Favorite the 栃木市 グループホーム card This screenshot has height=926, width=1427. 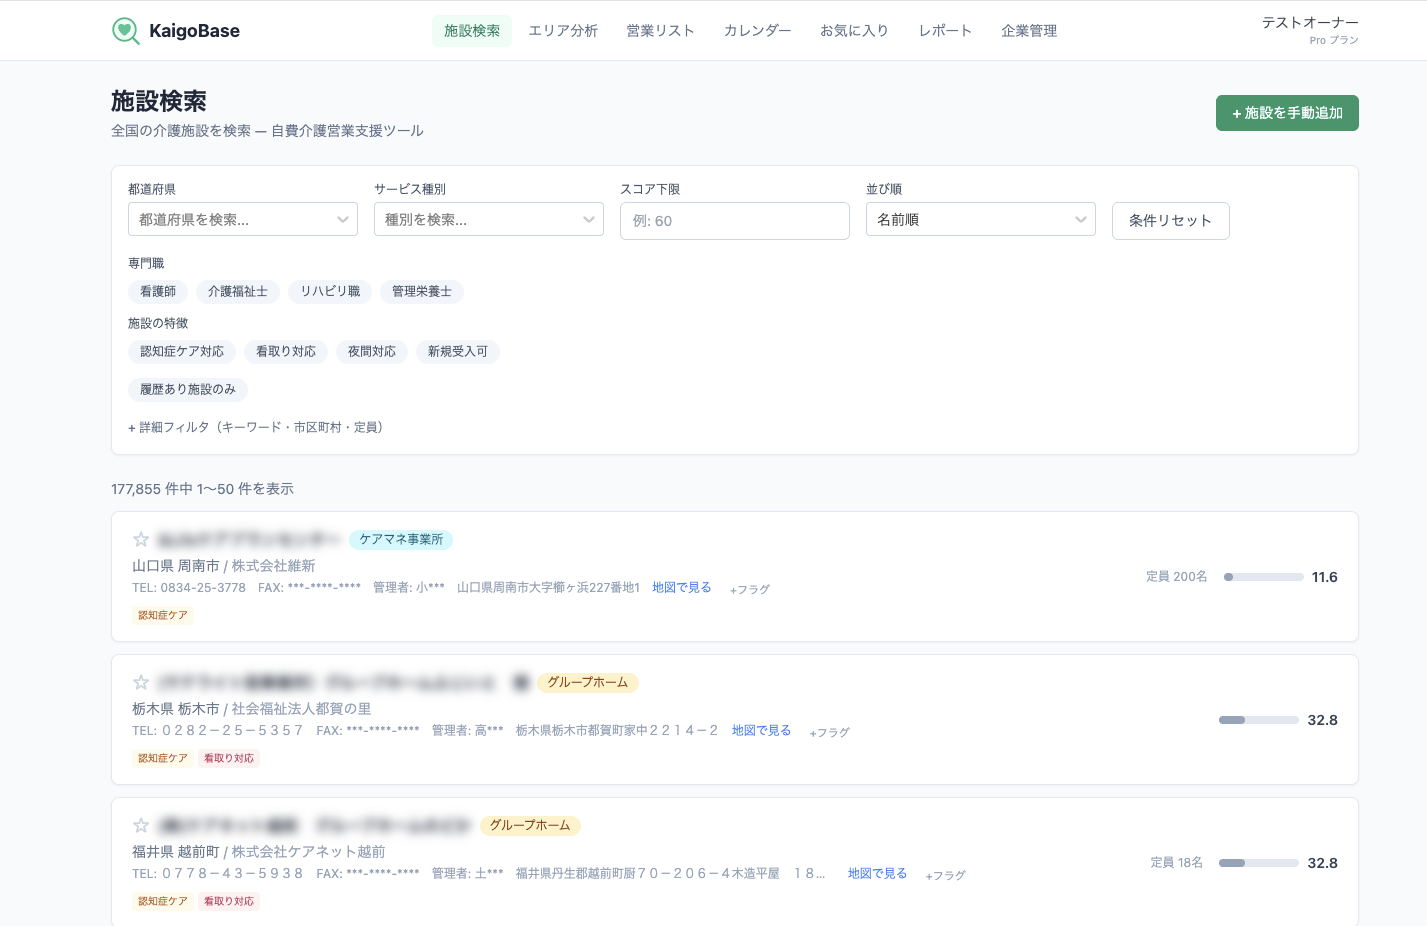tap(140, 682)
